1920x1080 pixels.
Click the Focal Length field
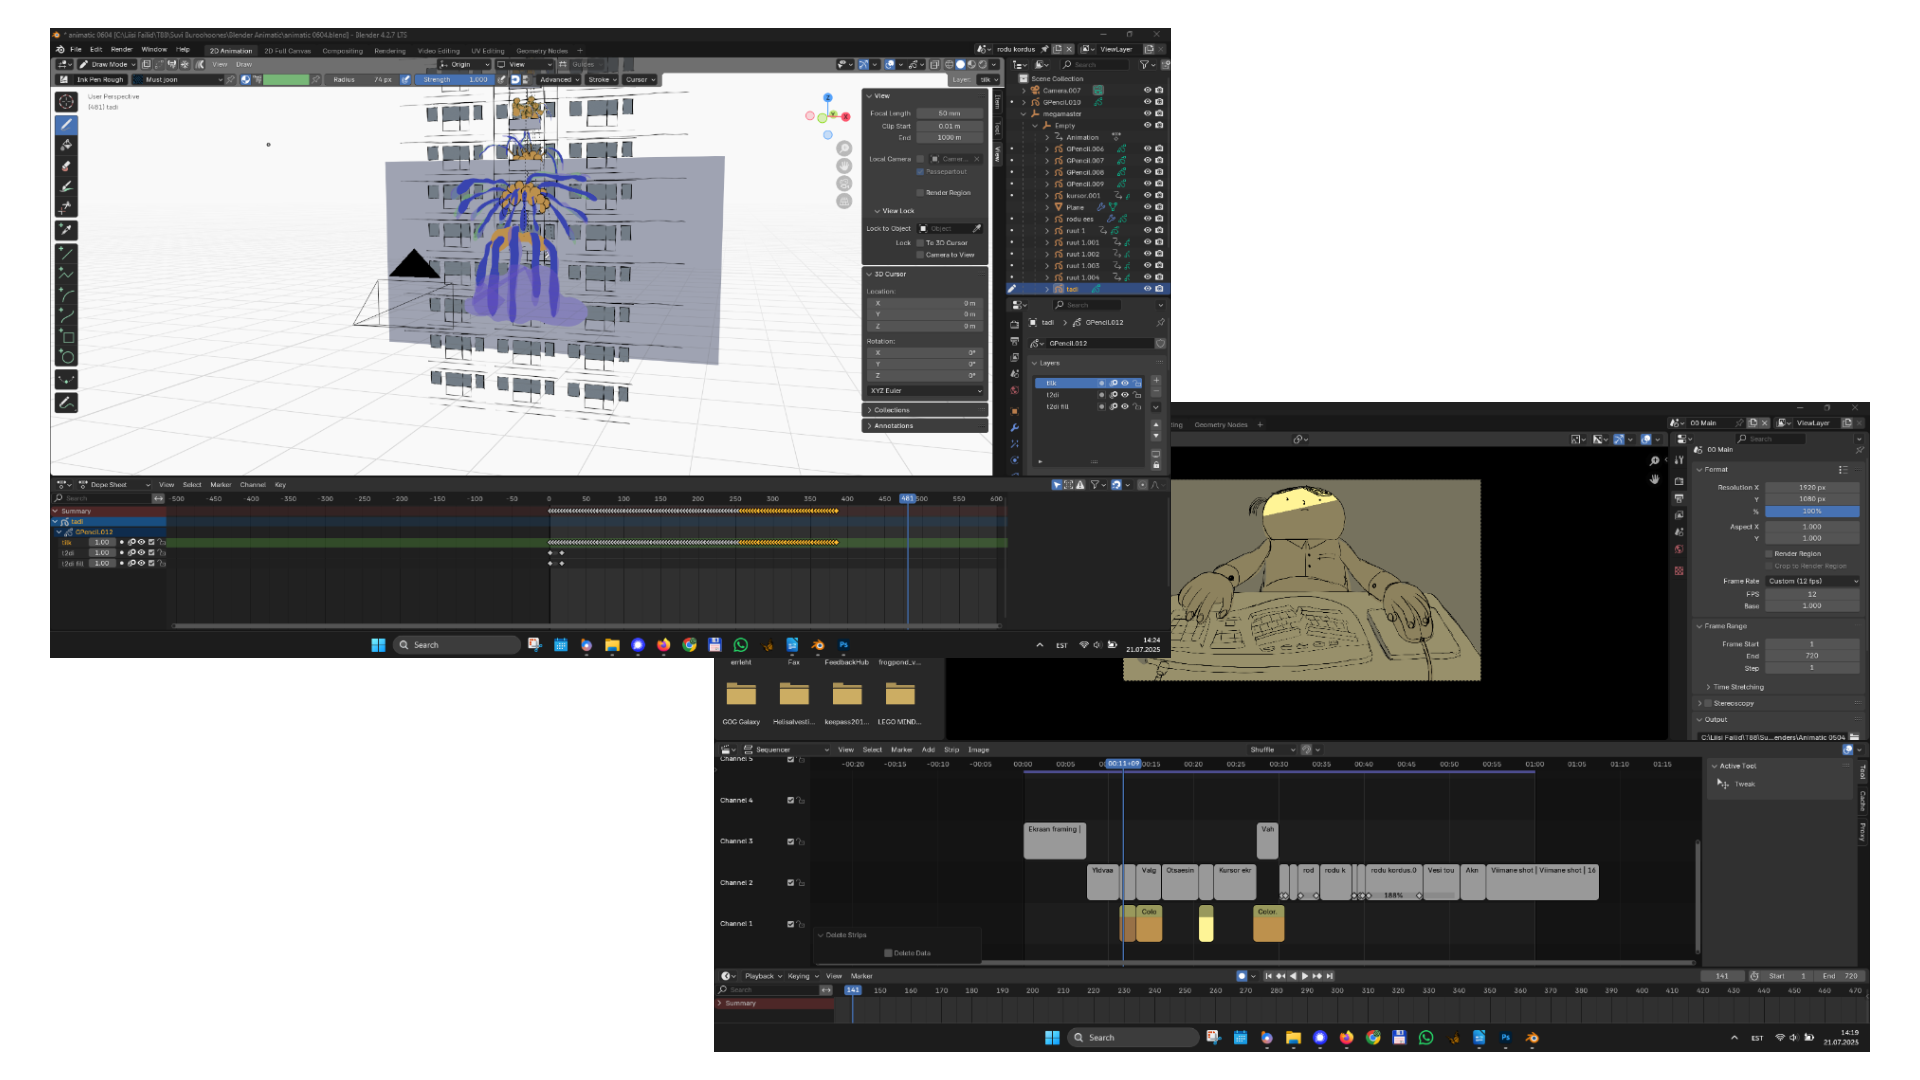click(x=950, y=114)
